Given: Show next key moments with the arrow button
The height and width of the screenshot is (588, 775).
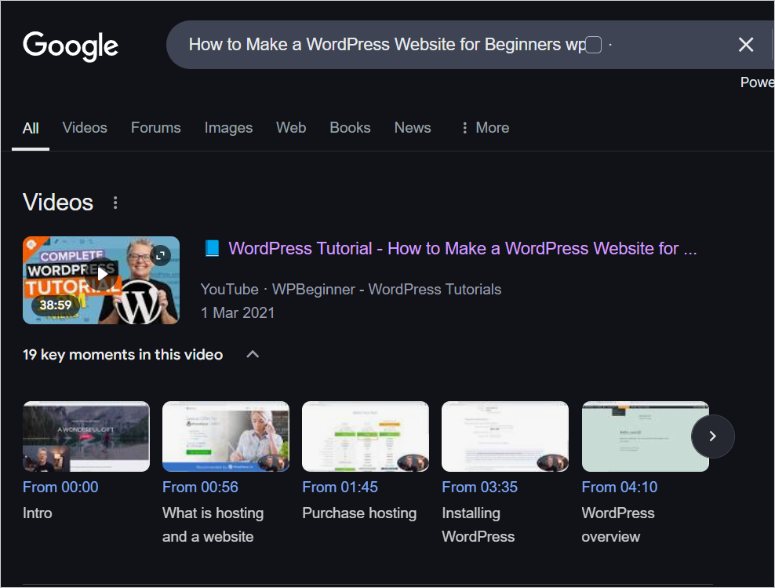Looking at the screenshot, I should (x=713, y=436).
